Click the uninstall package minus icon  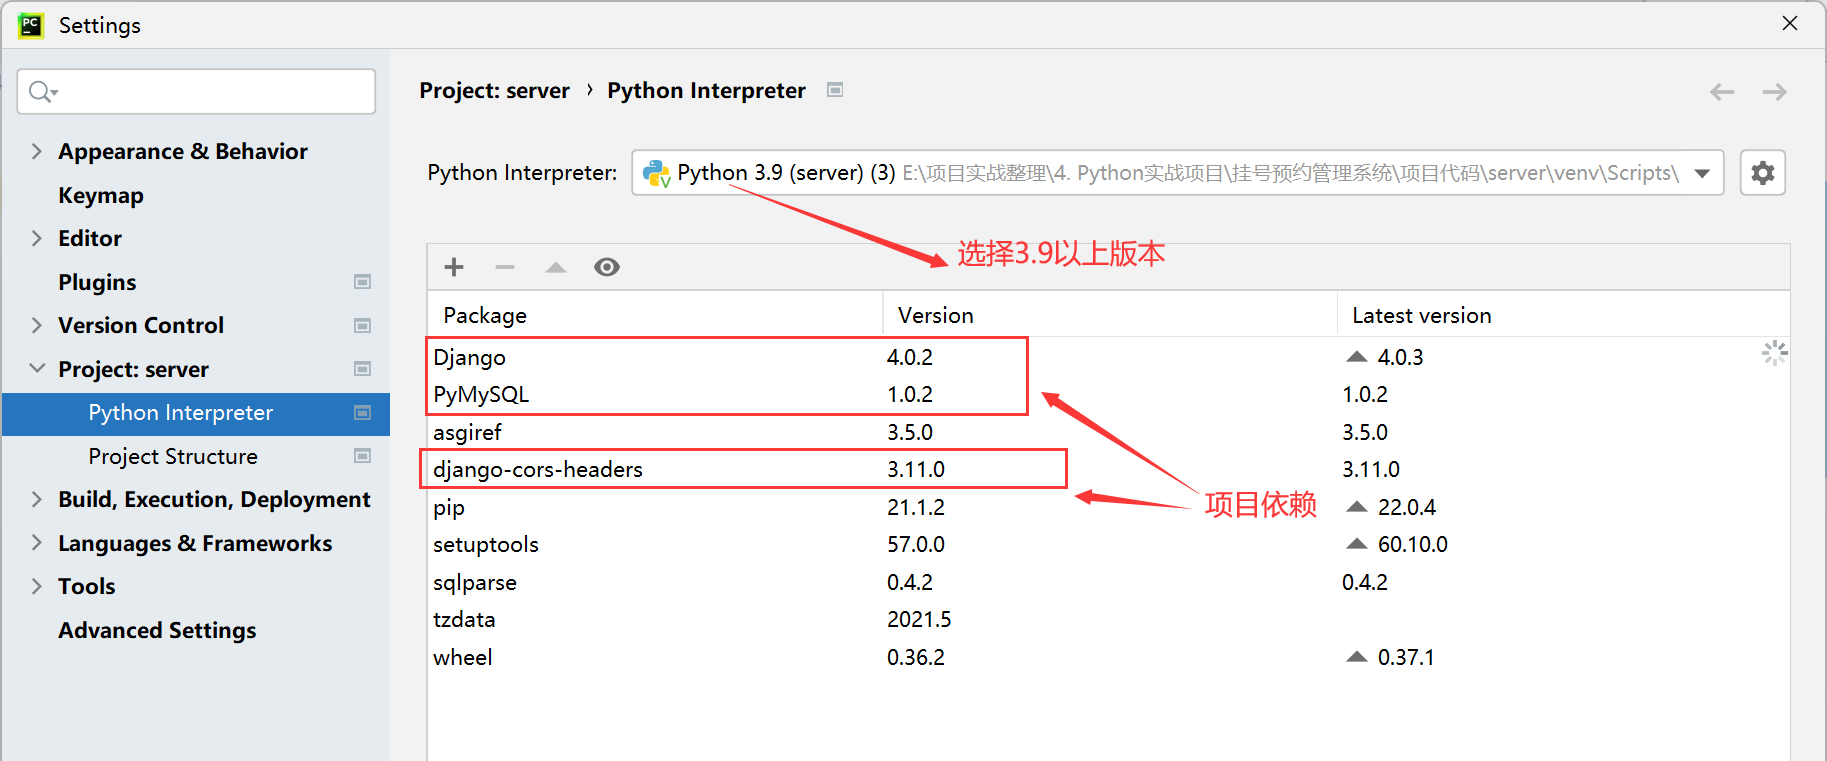coord(505,267)
